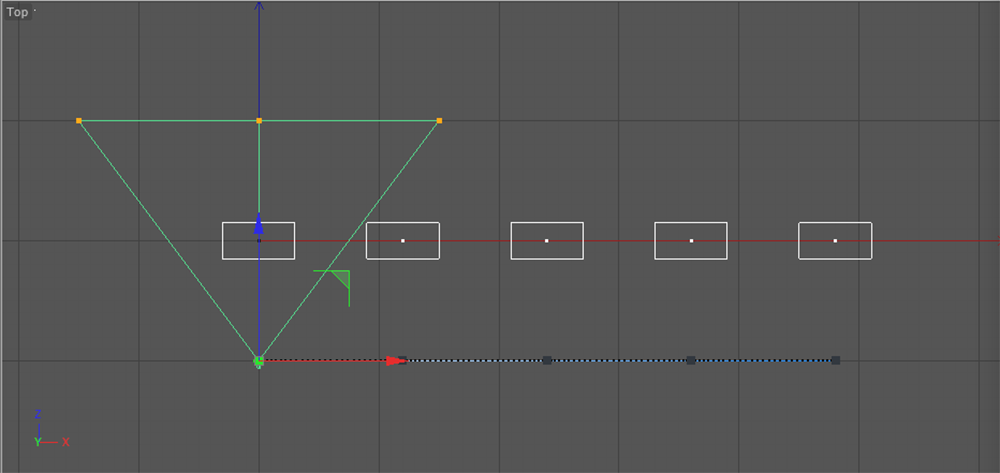Select the leftmost clone rectangle crossed by blue axis
Image resolution: width=1000 pixels, height=473 pixels.
click(x=258, y=241)
